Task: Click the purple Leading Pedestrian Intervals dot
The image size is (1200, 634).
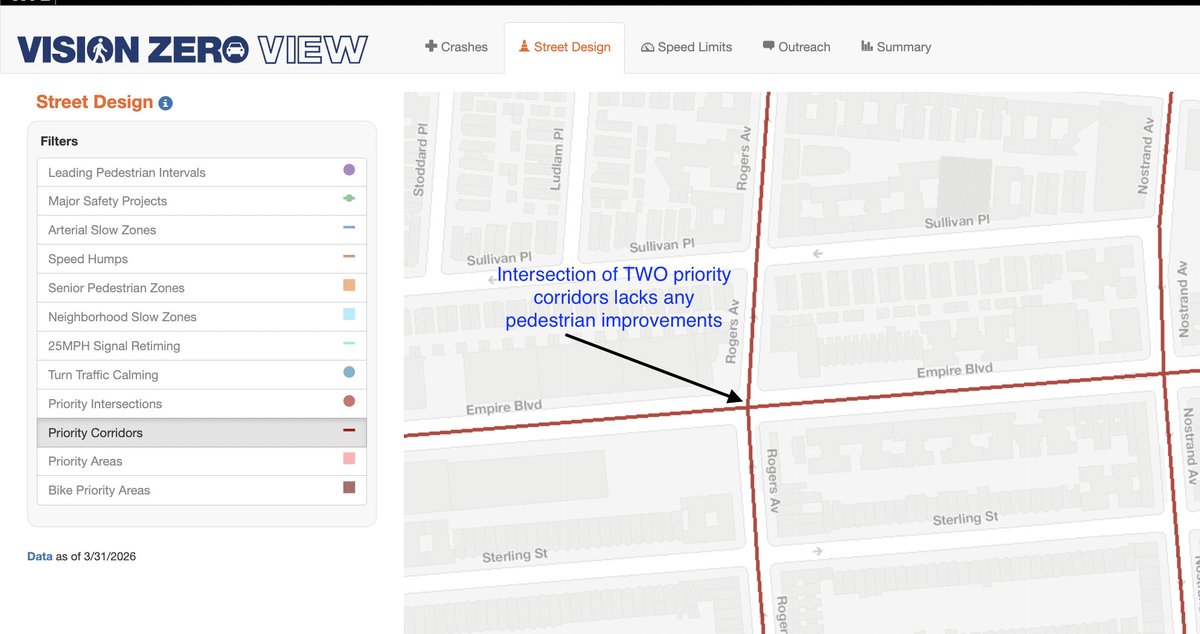Action: [349, 170]
